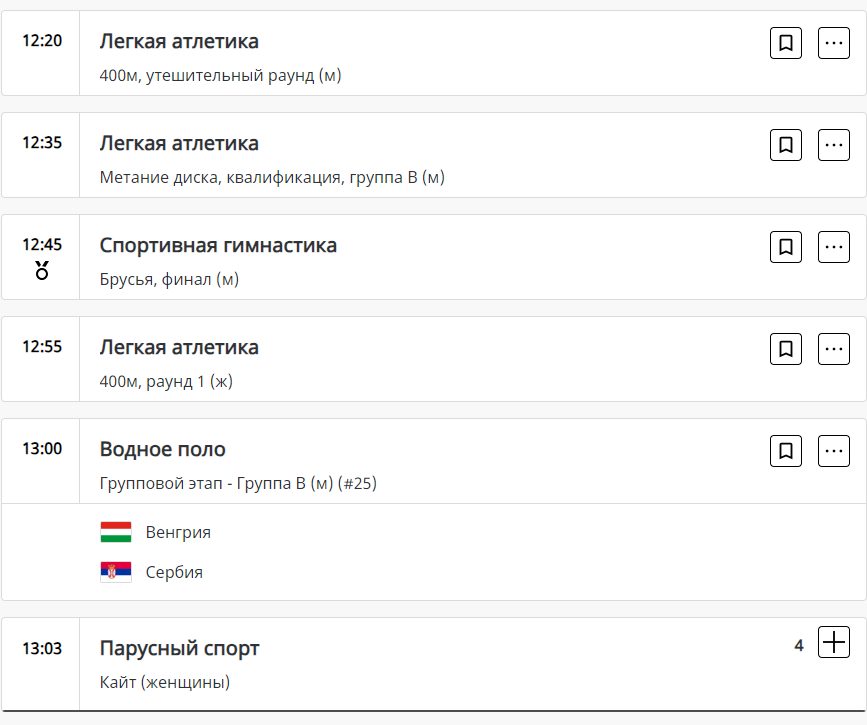This screenshot has height=725, width=867.
Task: Open more options for Спортивная гимнастика
Action: 834,247
